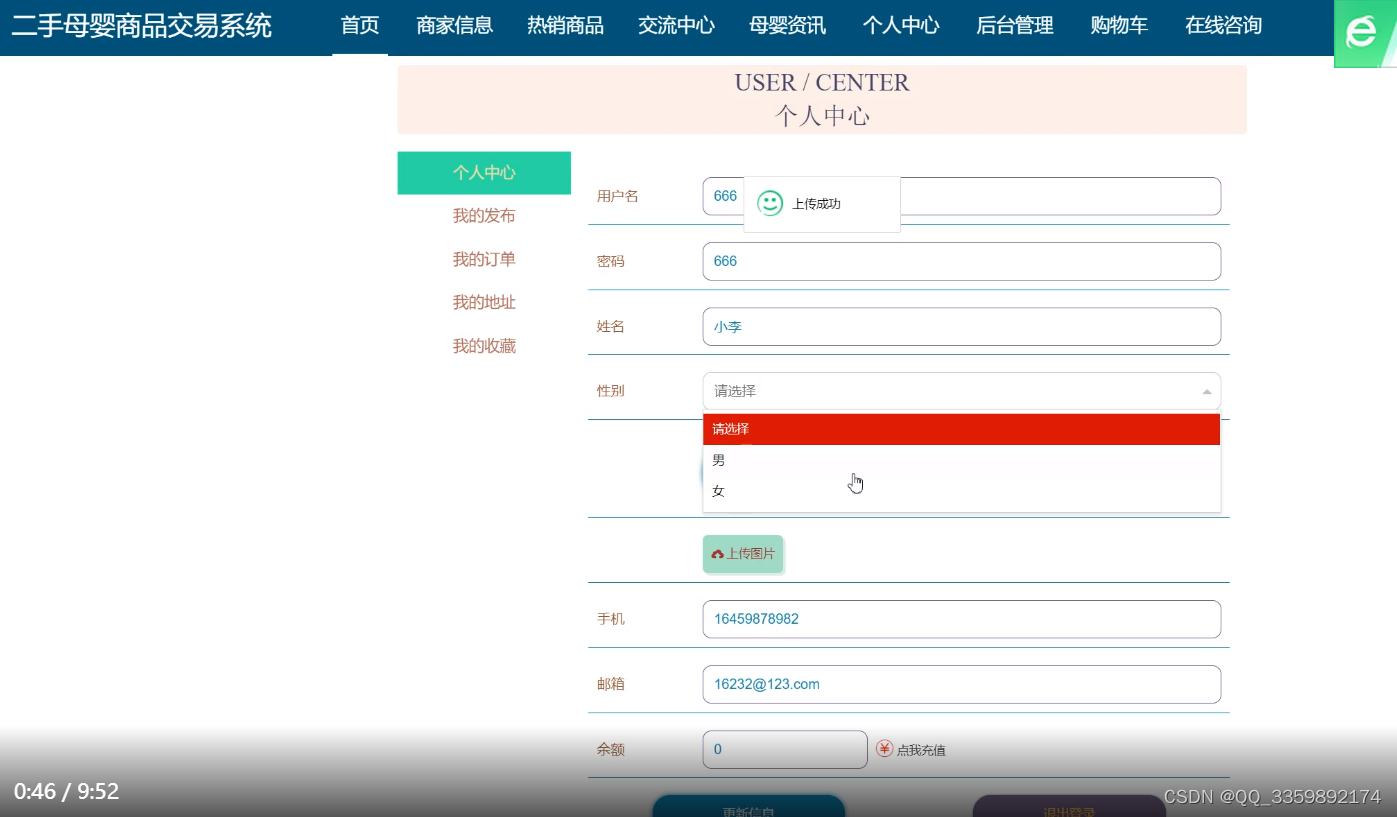Viewport: 1397px width, 817px height.
Task: Open 交流中心 in top navigation
Action: (676, 26)
